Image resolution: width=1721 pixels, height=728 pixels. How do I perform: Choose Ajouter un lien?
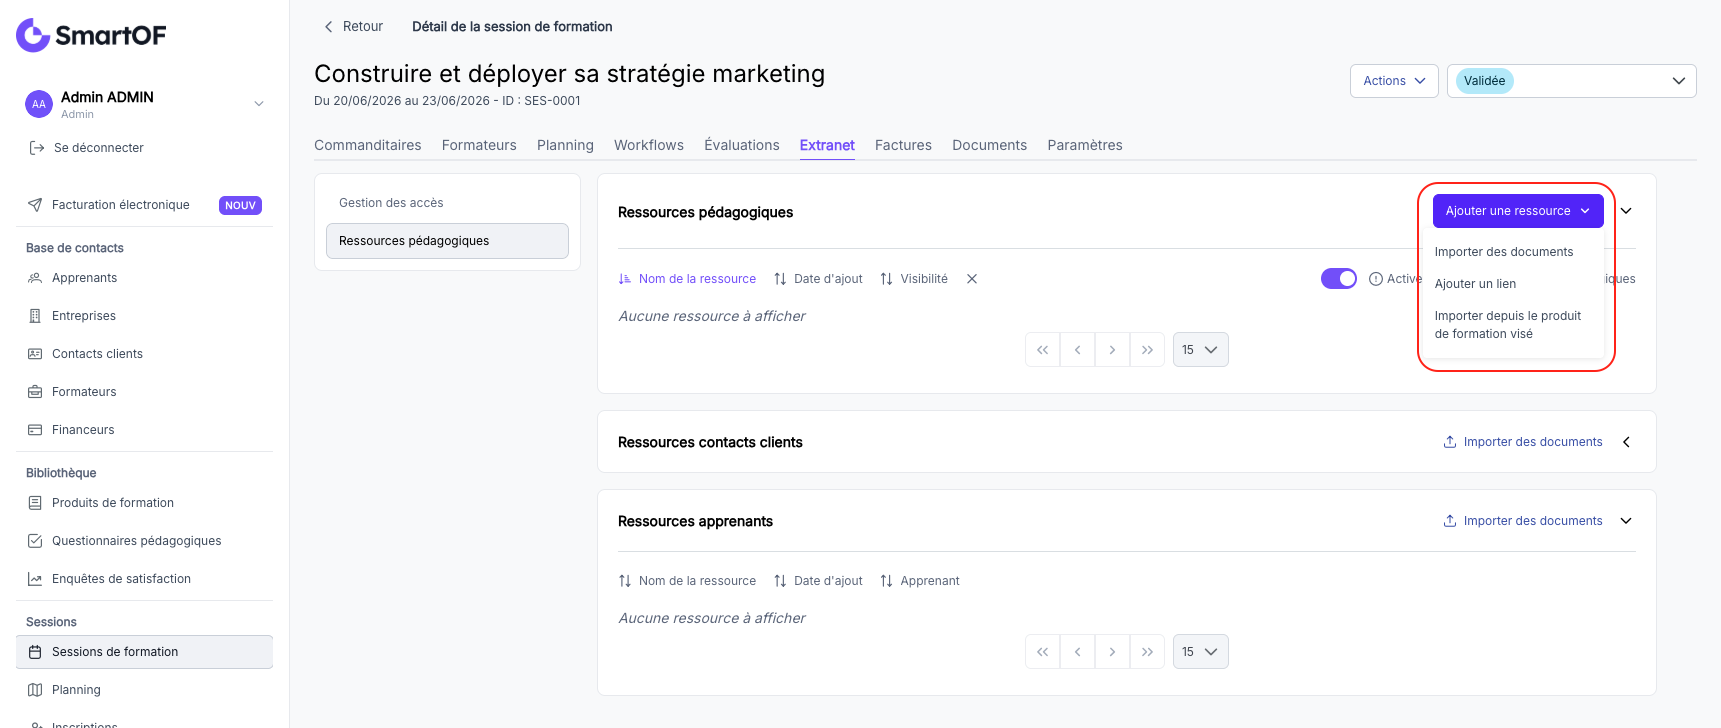tap(1475, 284)
